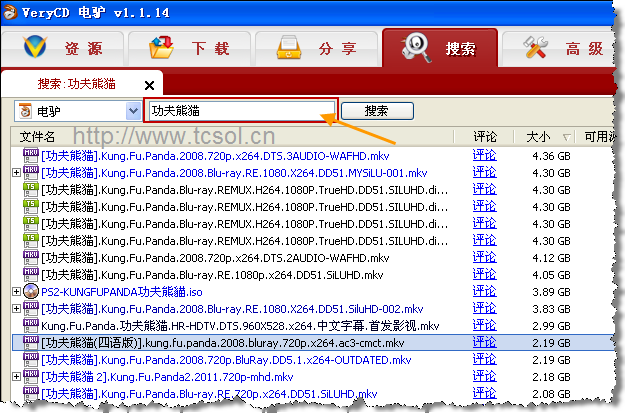Select file 3AUDIO-WAFHD.mkv
Viewport: 625px width, 413px height.
tap(215, 156)
